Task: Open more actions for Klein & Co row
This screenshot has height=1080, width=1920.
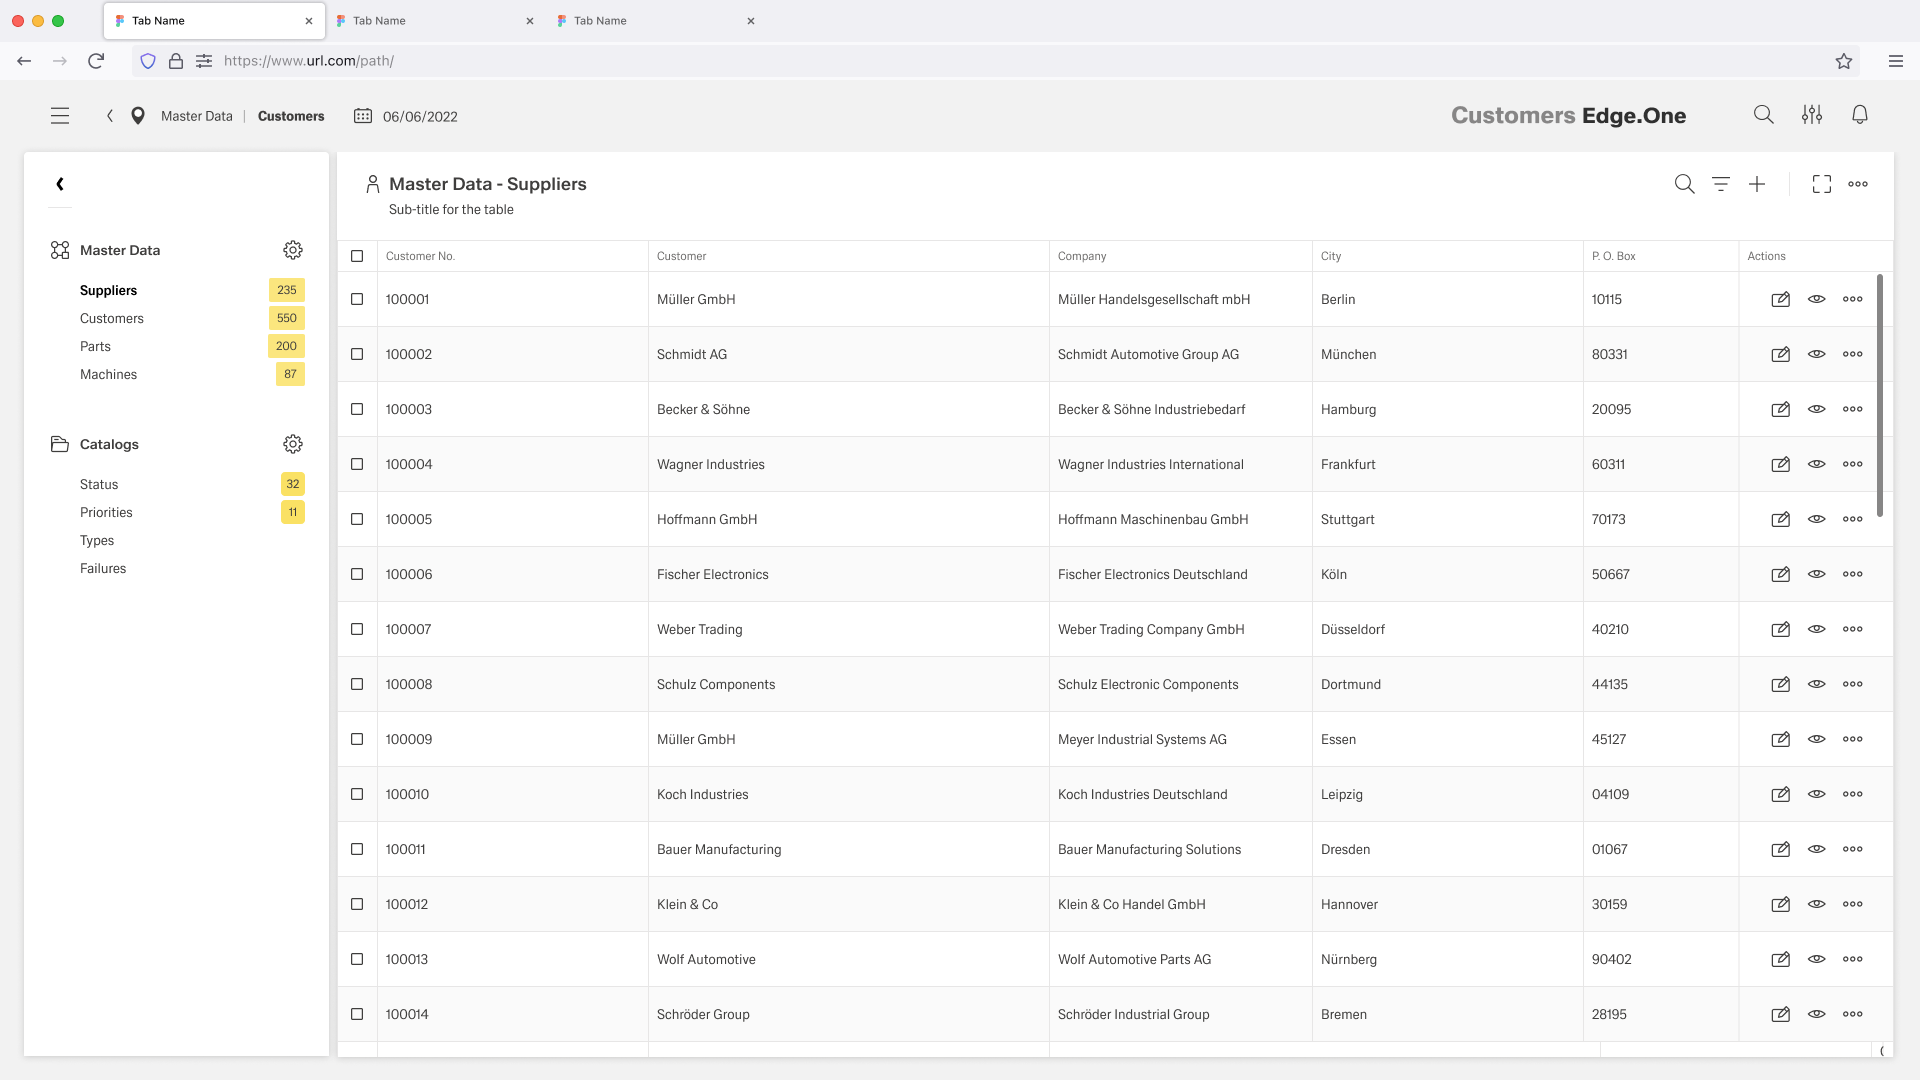Action: (1853, 904)
